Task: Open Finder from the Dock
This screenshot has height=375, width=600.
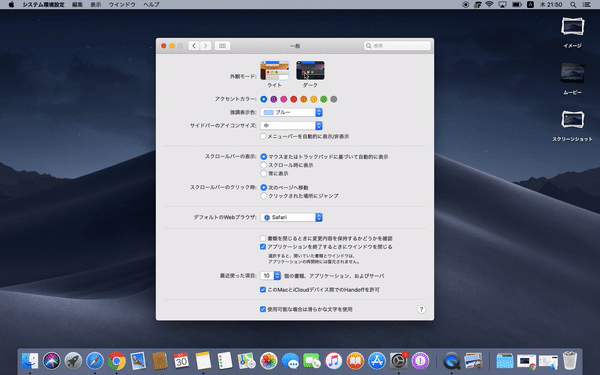Action: point(30,361)
